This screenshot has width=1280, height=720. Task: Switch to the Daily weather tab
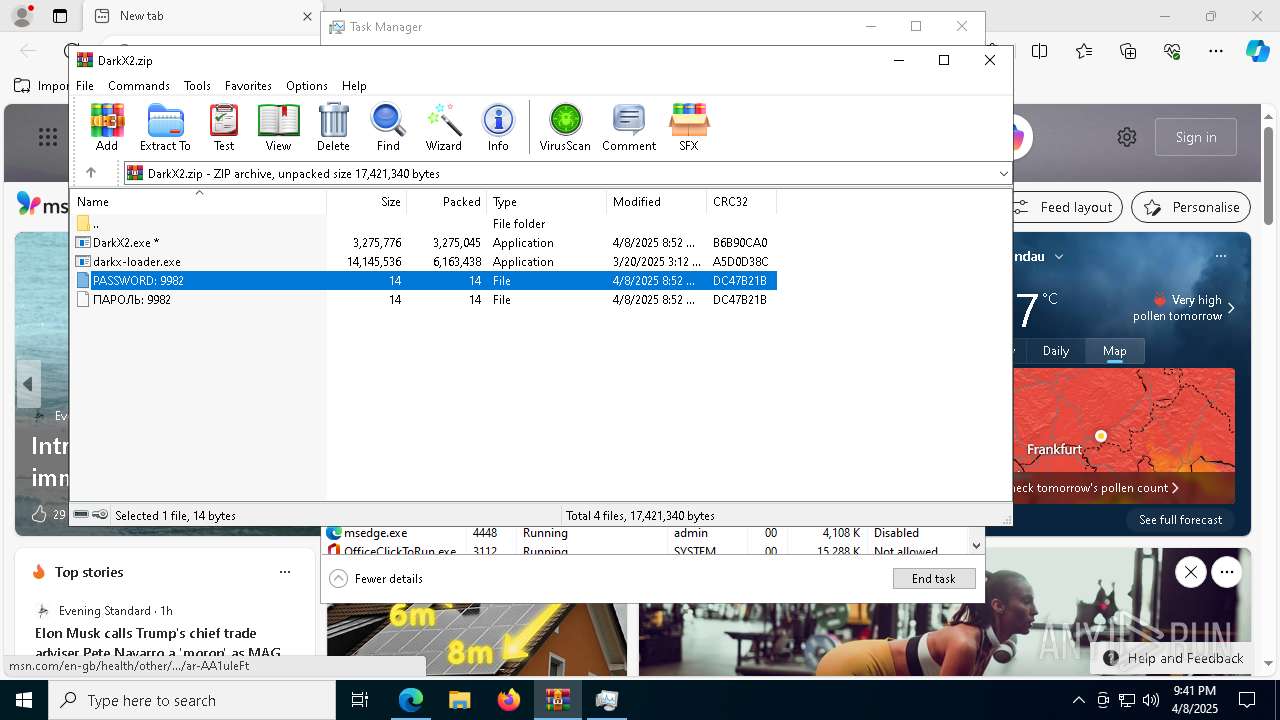click(1056, 351)
